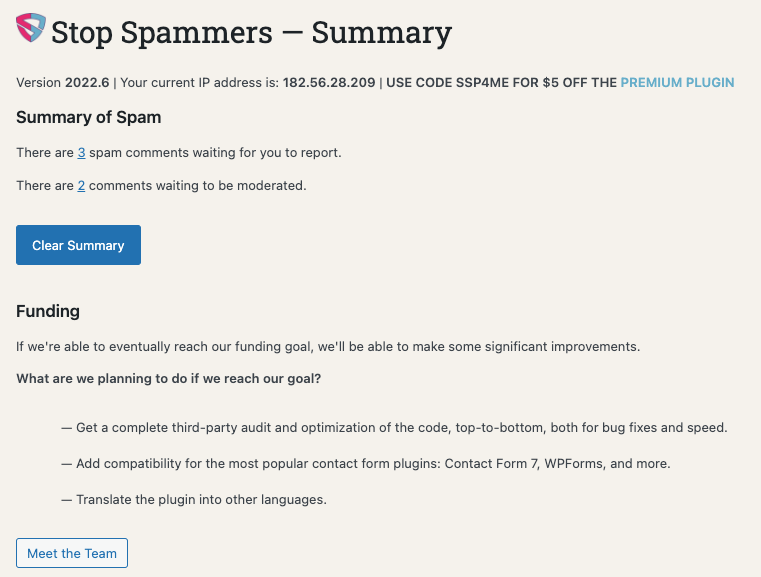Open the PREMIUM PLUGIN link
The width and height of the screenshot is (761, 577).
677,82
